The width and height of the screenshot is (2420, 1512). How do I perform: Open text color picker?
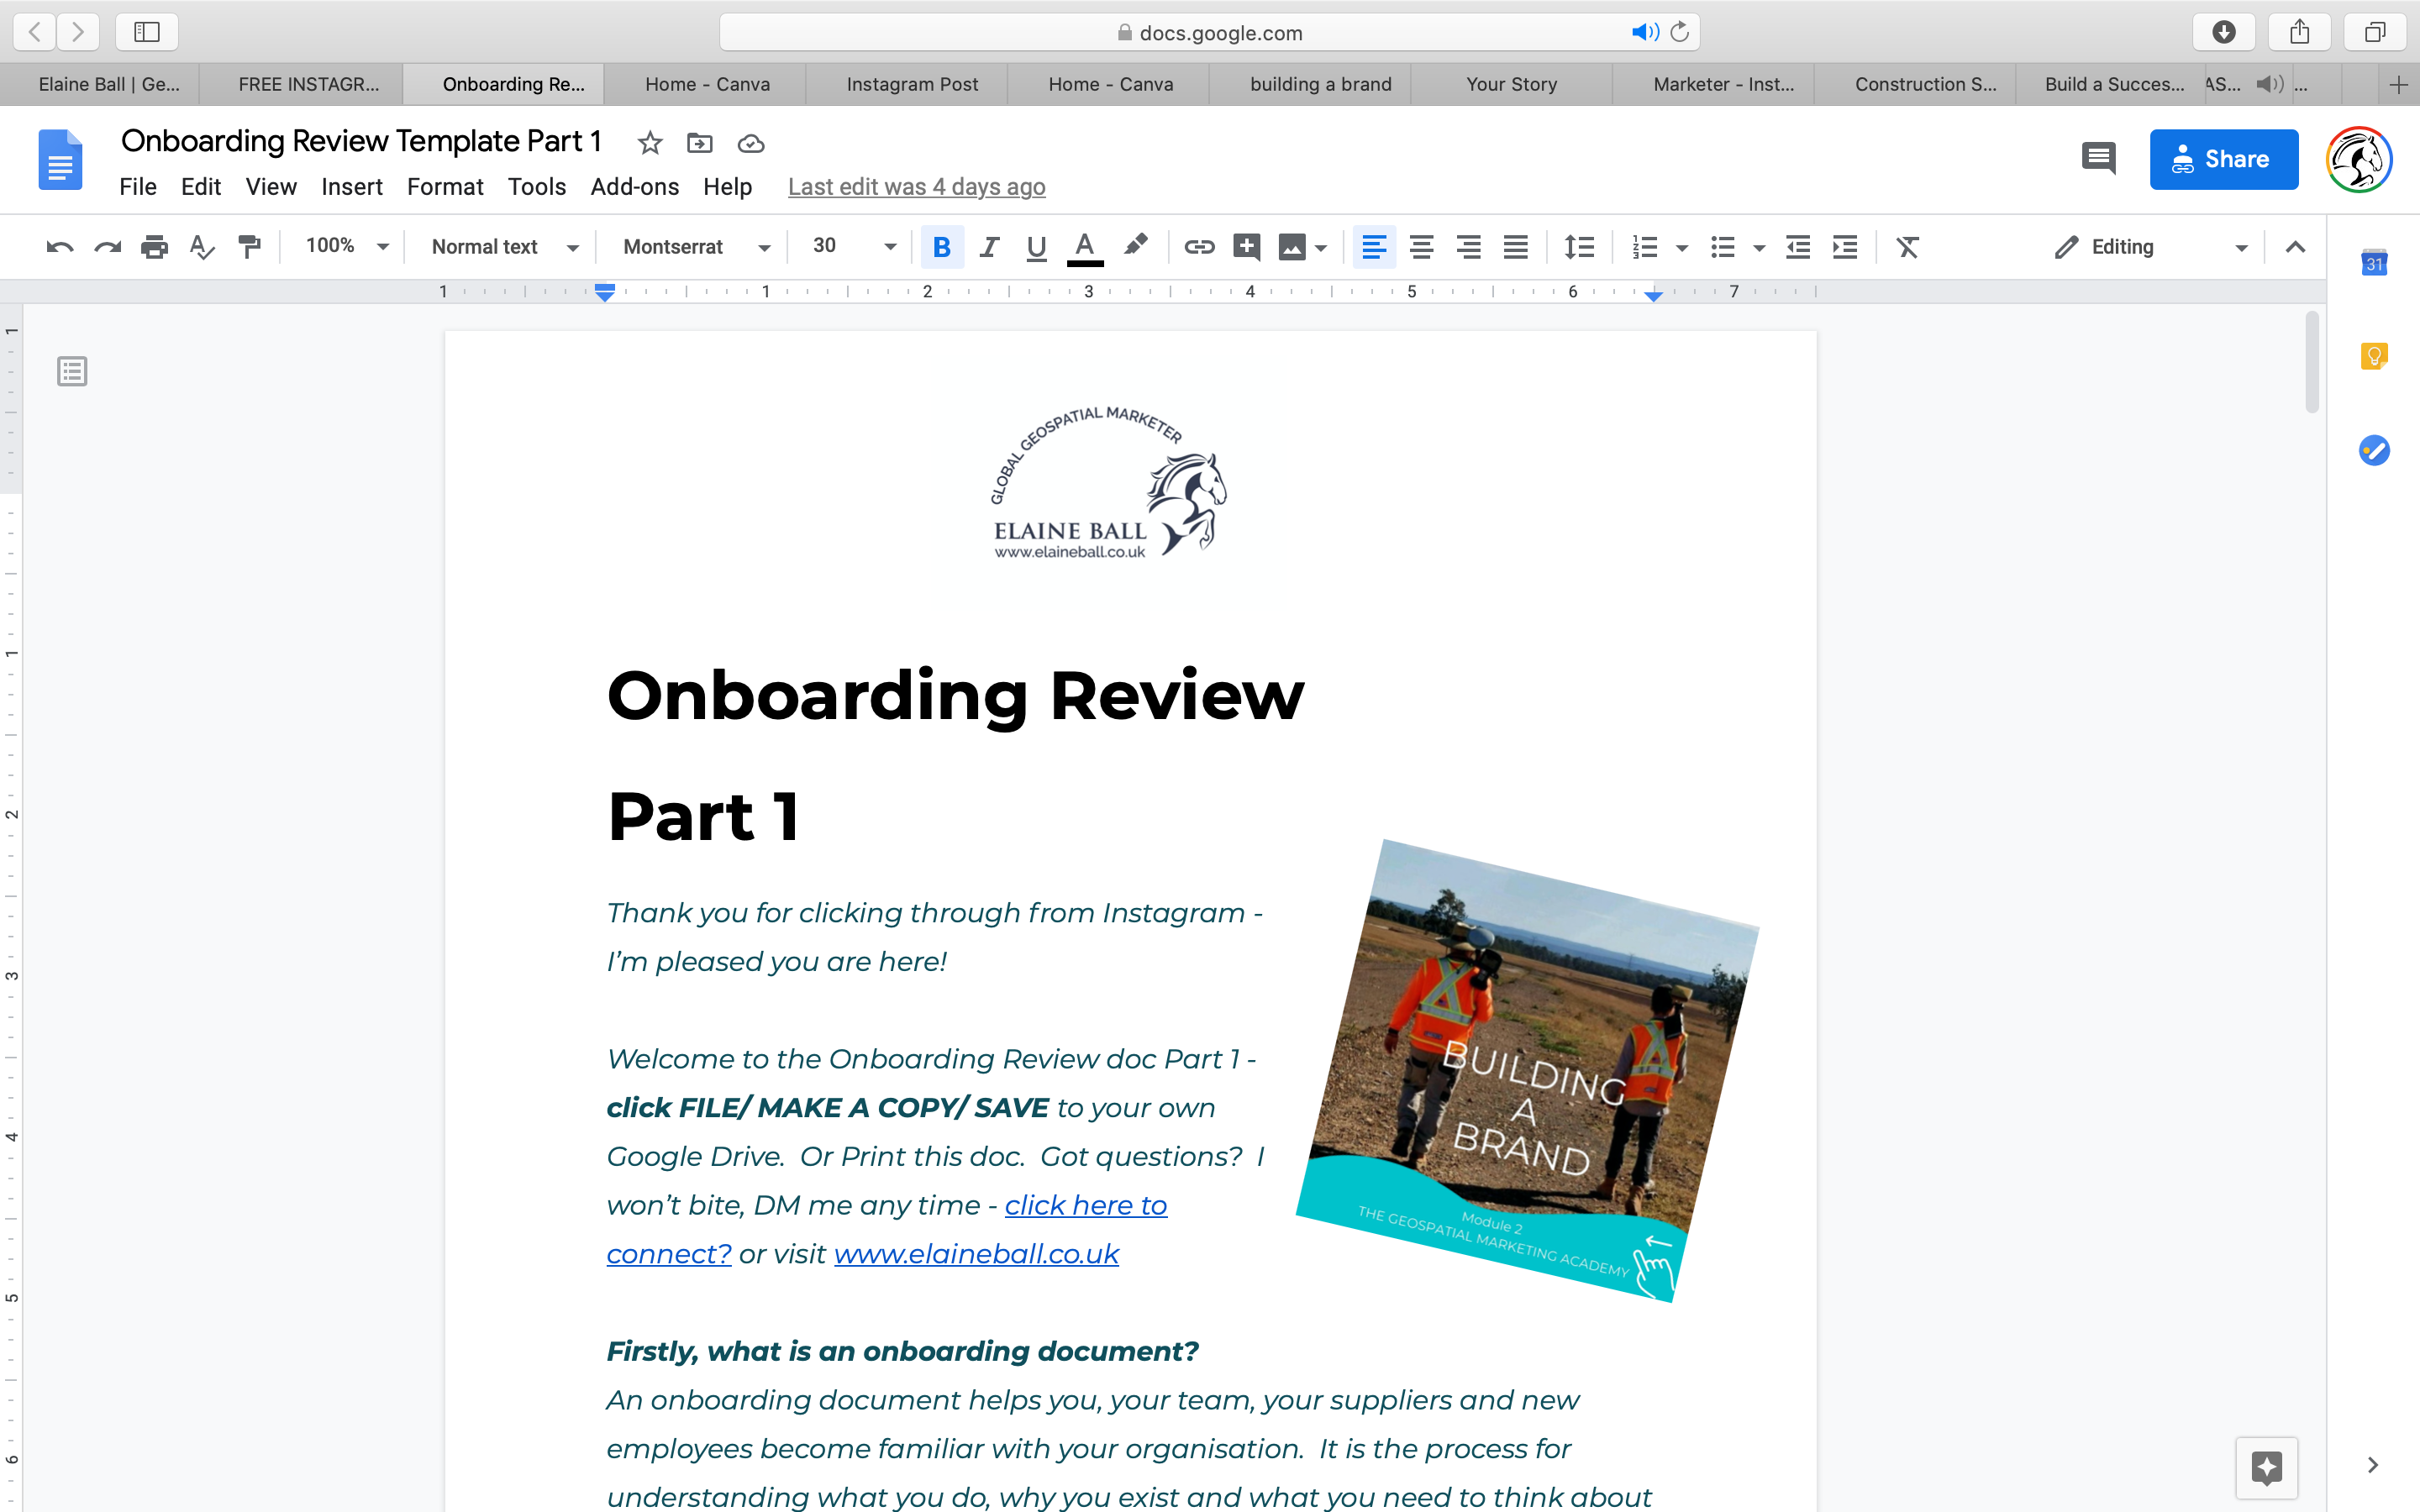coord(1085,247)
